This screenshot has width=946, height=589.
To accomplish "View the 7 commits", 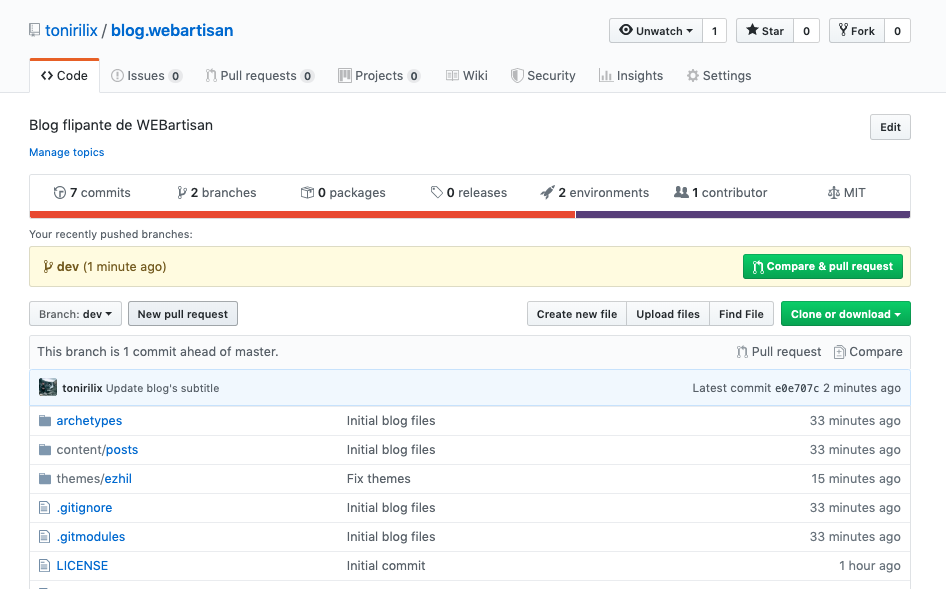I will pos(92,193).
